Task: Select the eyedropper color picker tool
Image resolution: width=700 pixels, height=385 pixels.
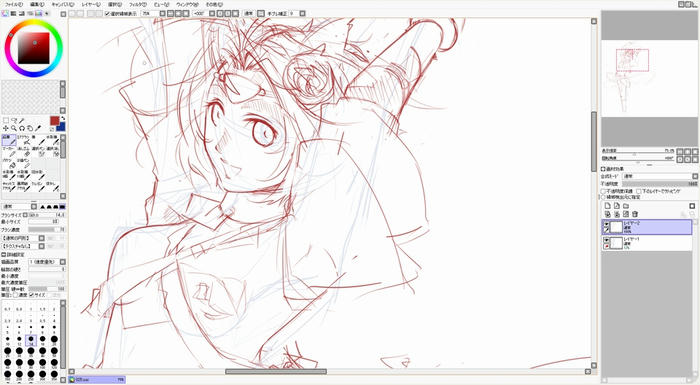Action: click(38, 128)
